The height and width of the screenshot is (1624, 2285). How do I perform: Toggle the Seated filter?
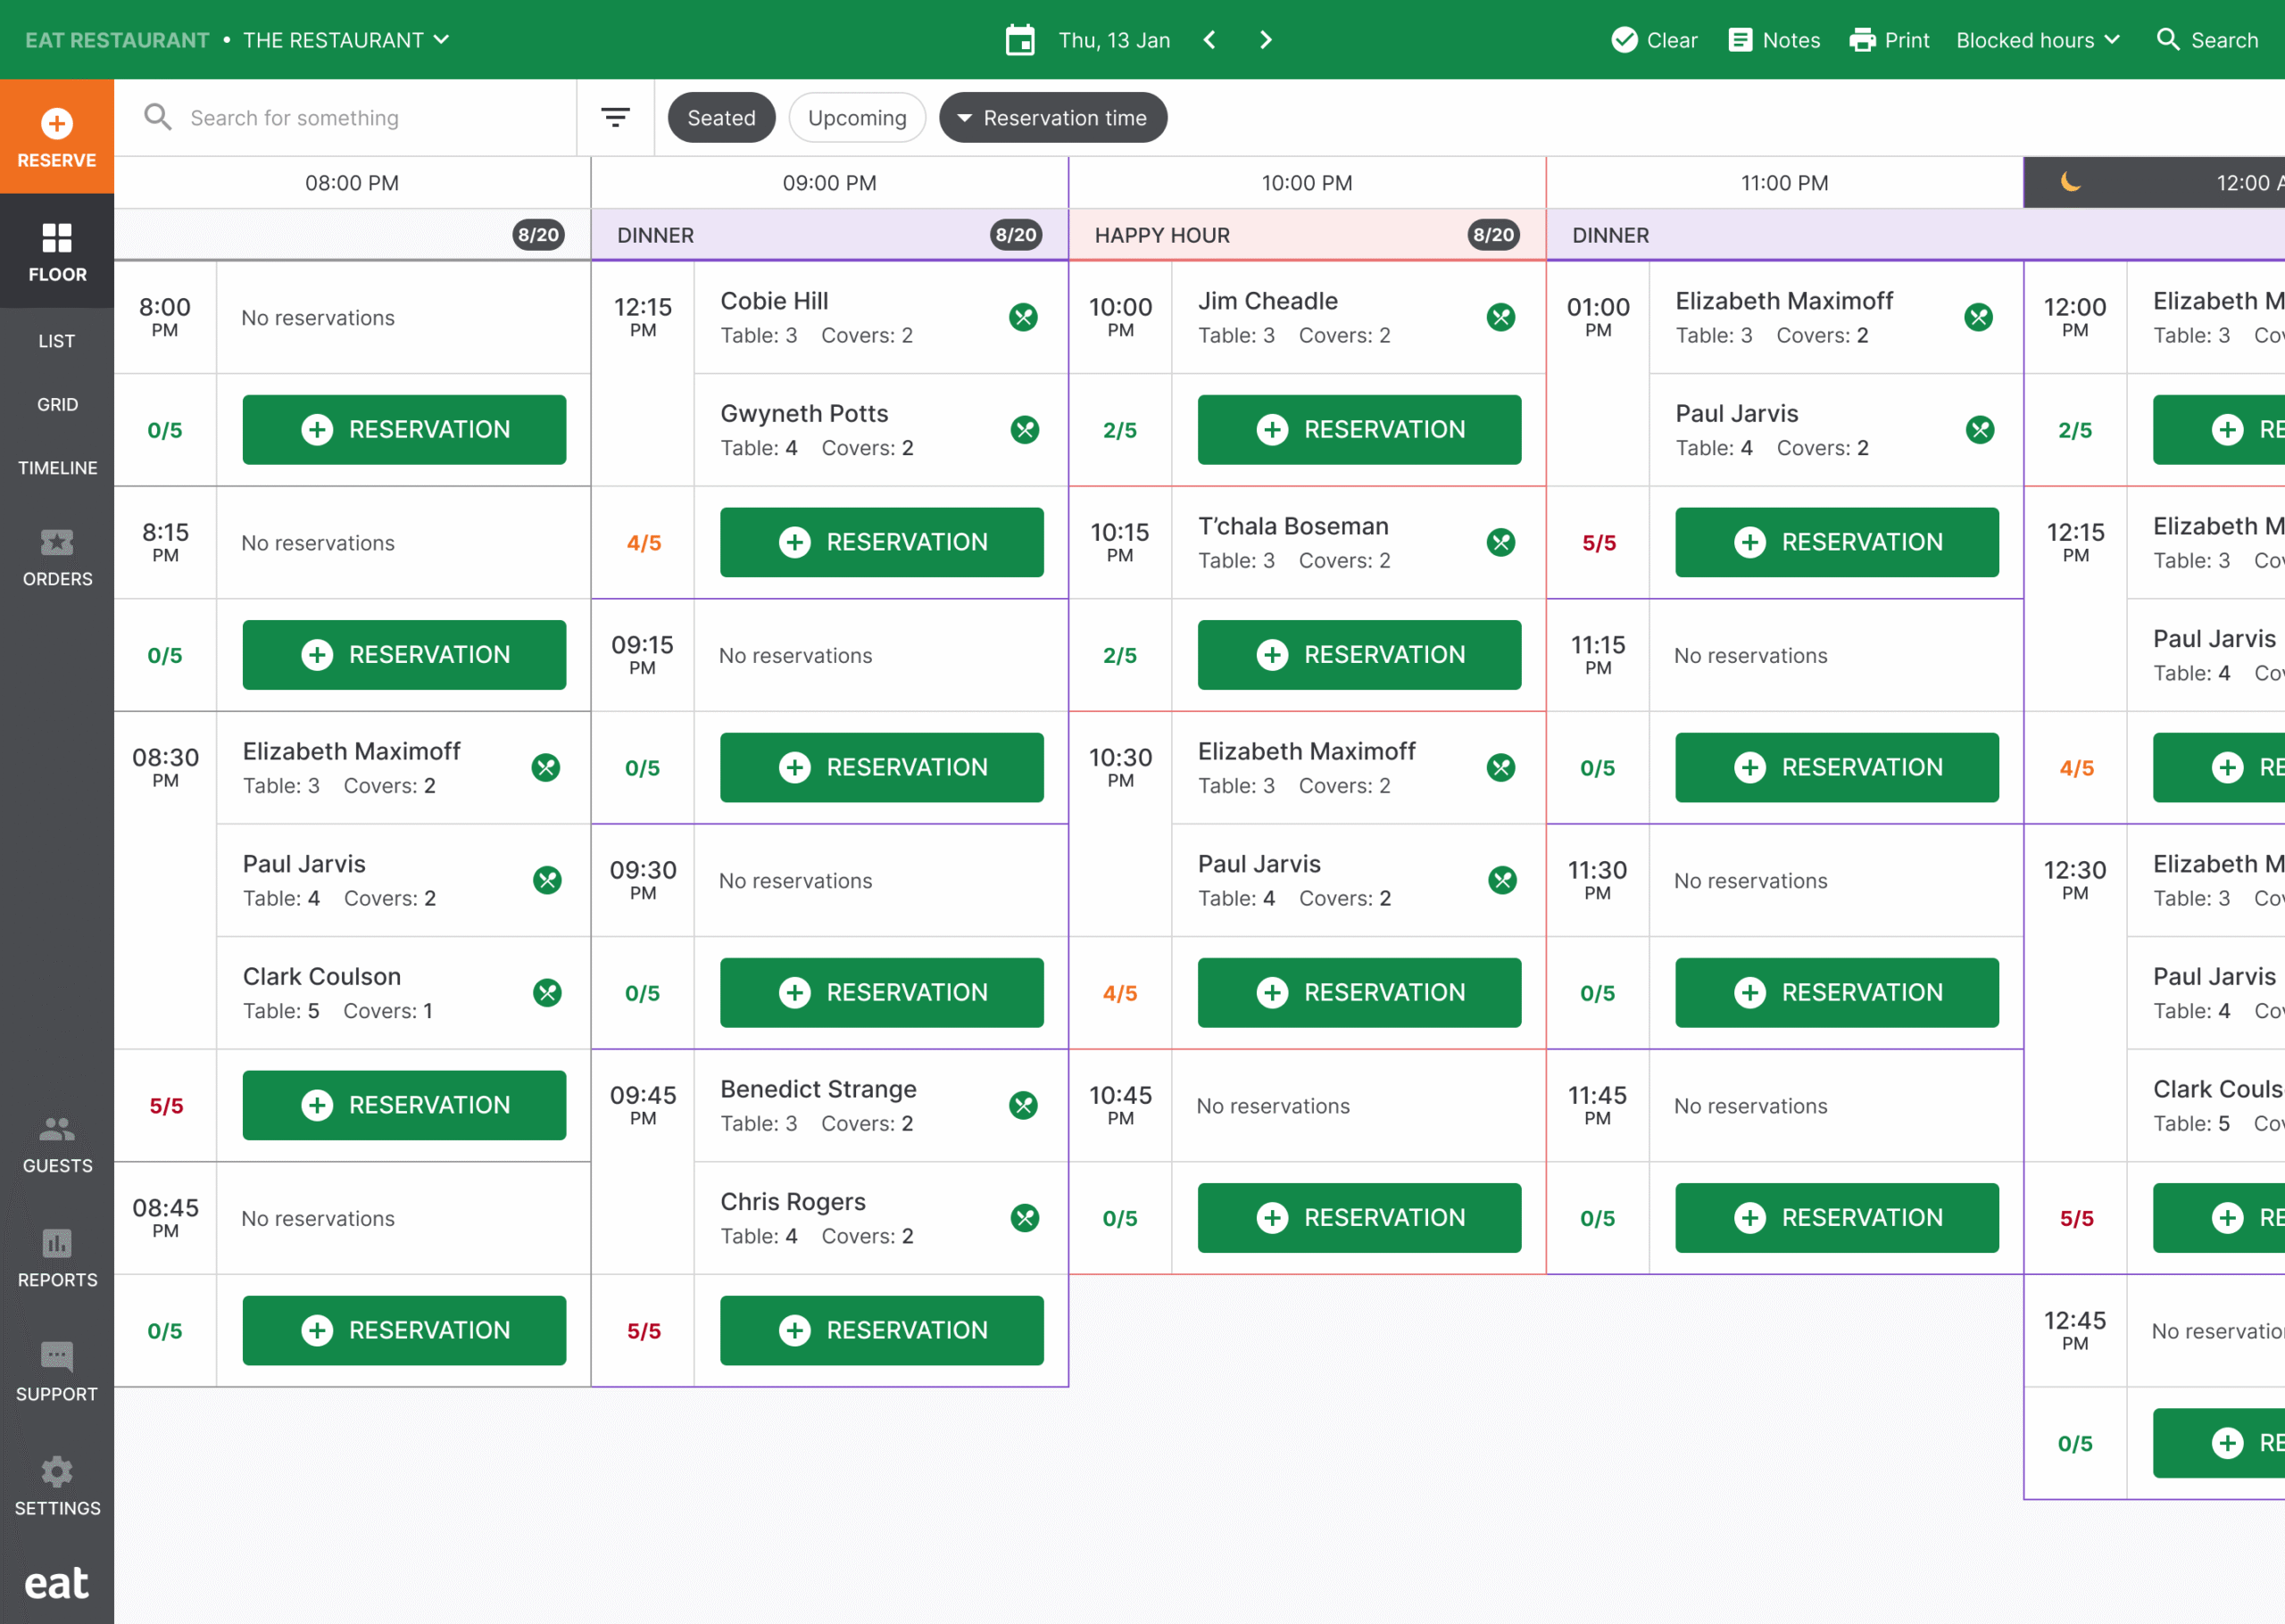[721, 117]
